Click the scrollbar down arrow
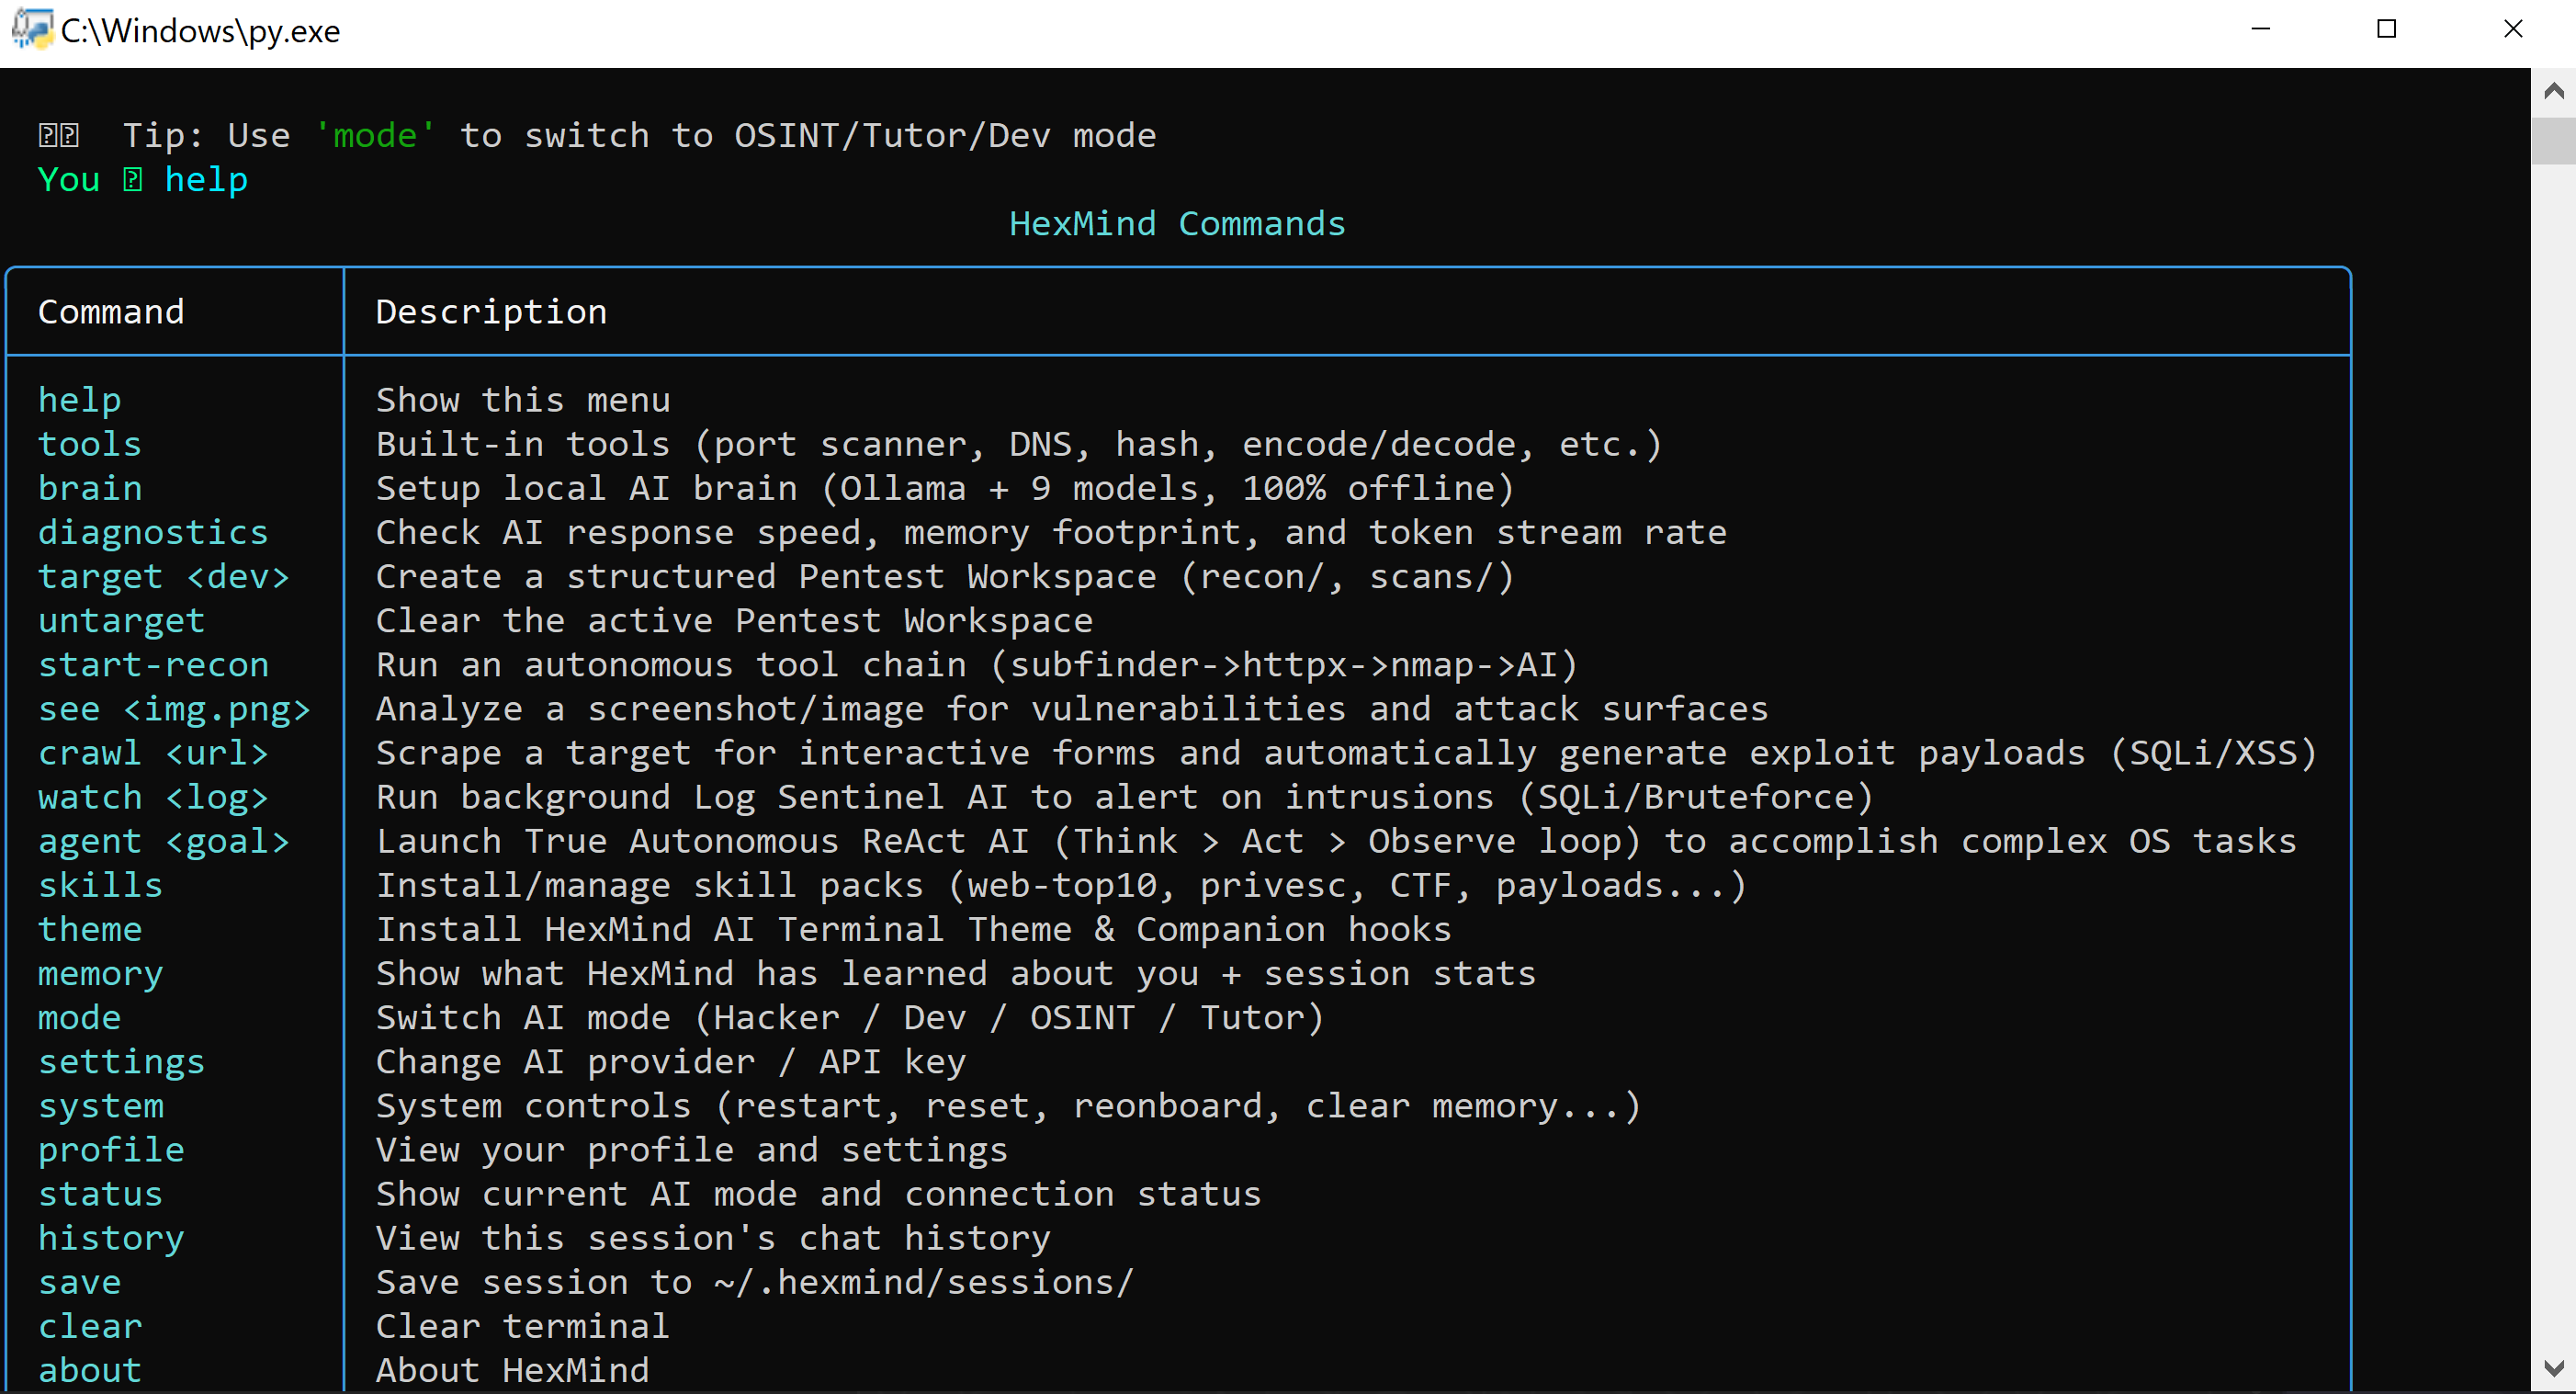Screen dimensions: 2576x1394 2553,1368
